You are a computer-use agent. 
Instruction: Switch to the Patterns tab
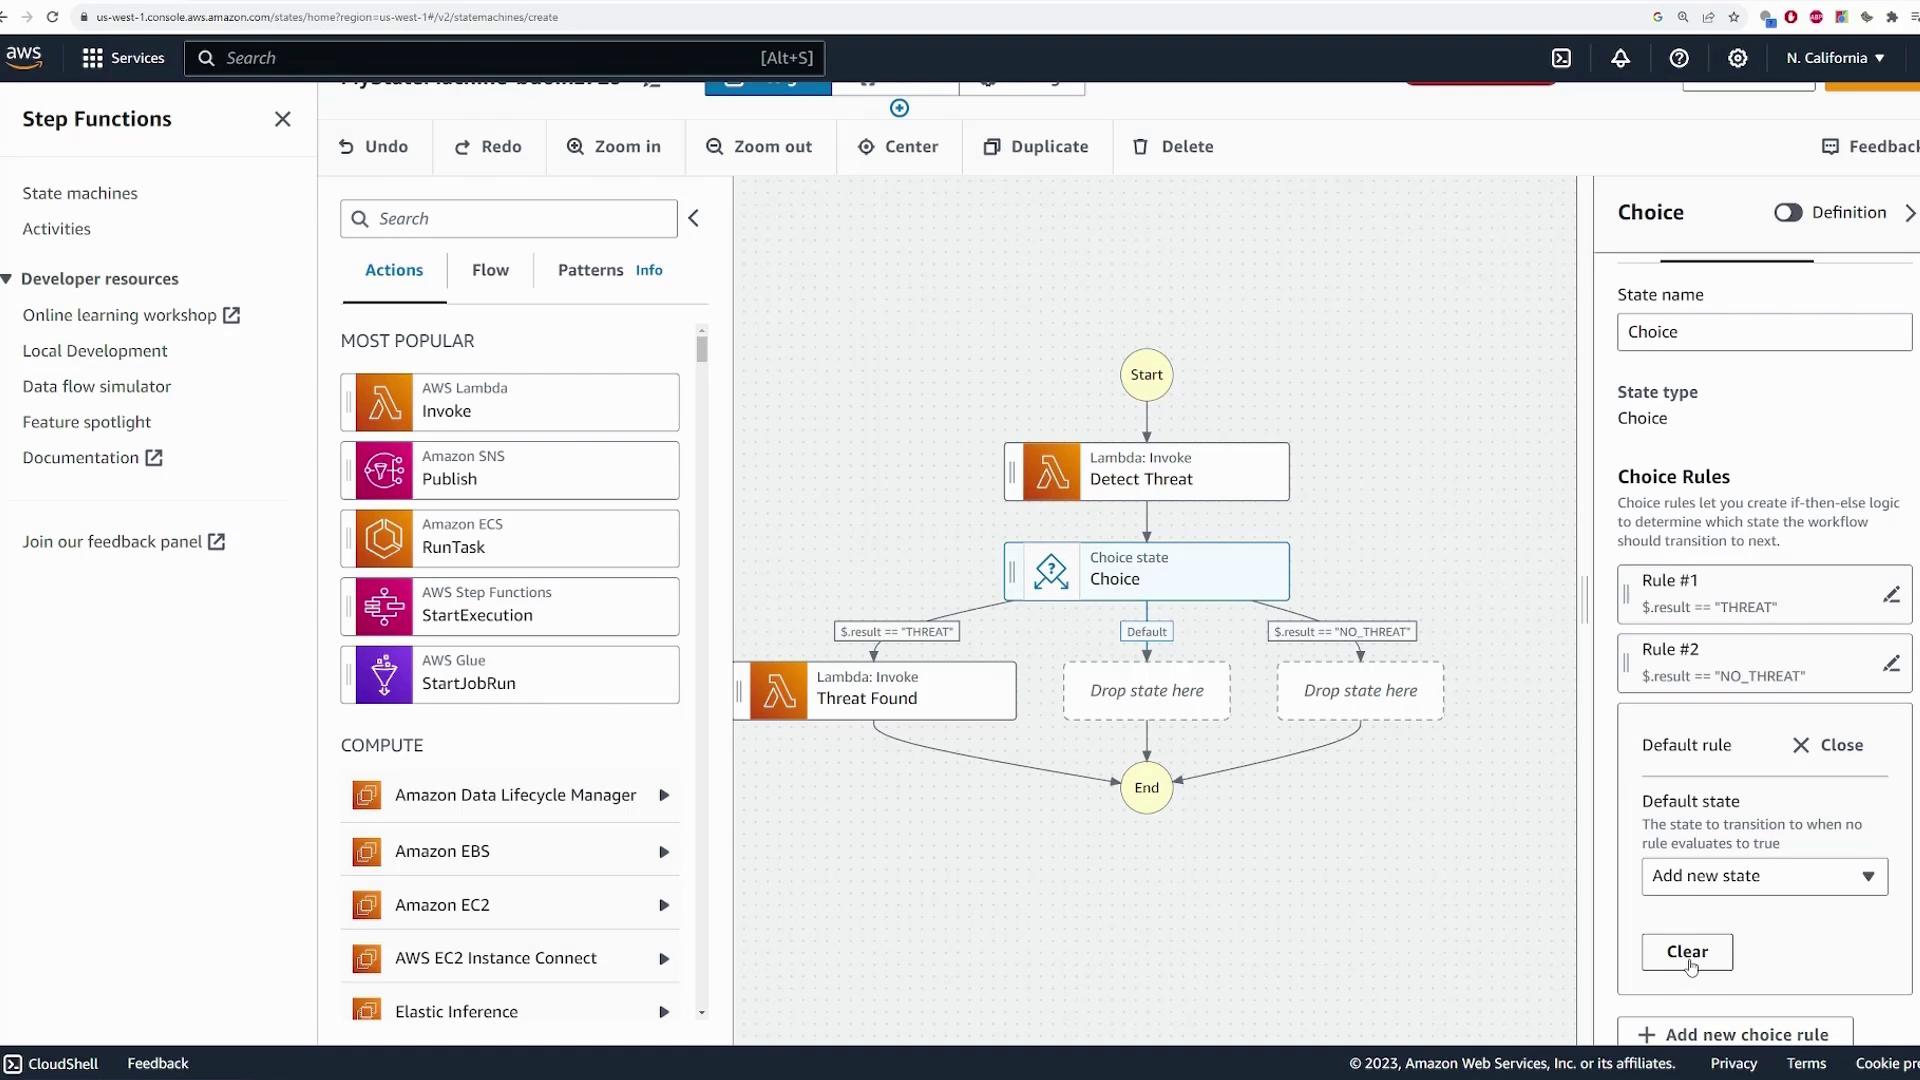(x=590, y=270)
